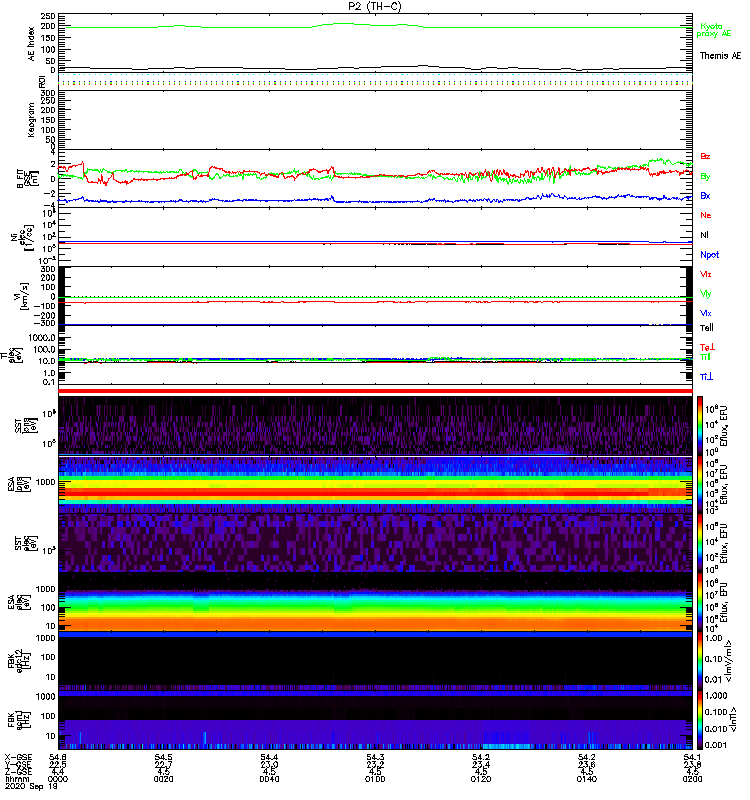Click the blue "Ti⊥" temperature legend label
Screen dimensions: 750x800
tap(706, 377)
